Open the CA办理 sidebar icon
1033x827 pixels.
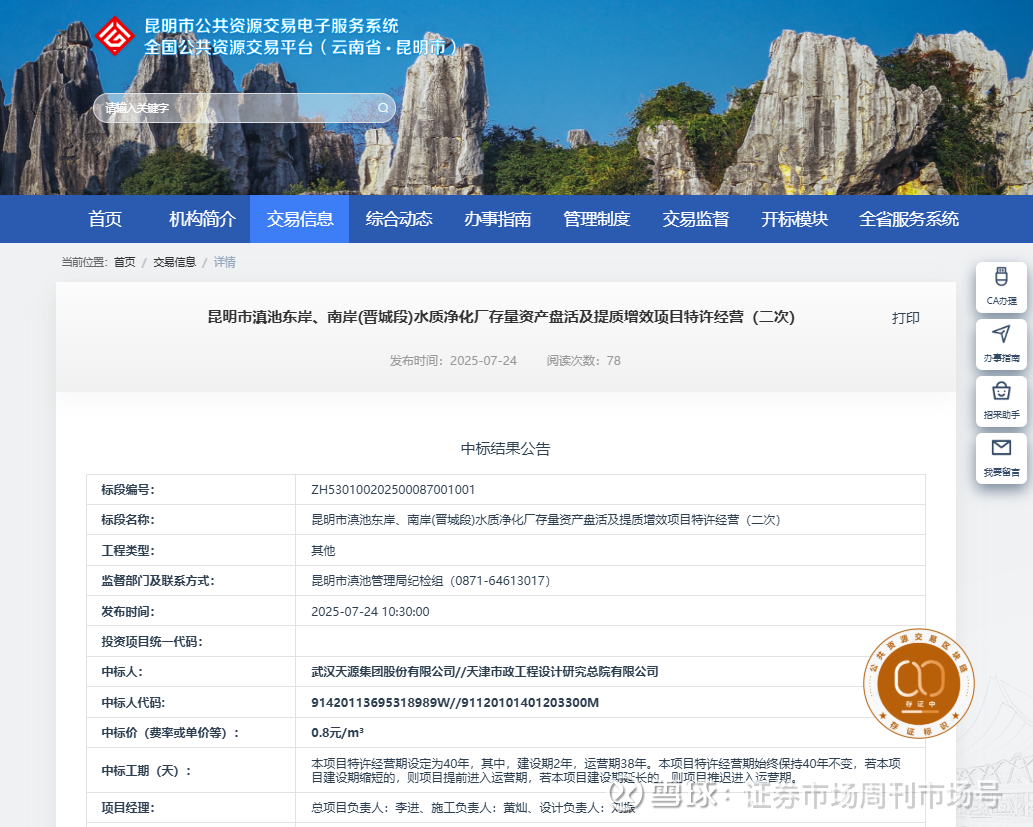click(x=1001, y=287)
